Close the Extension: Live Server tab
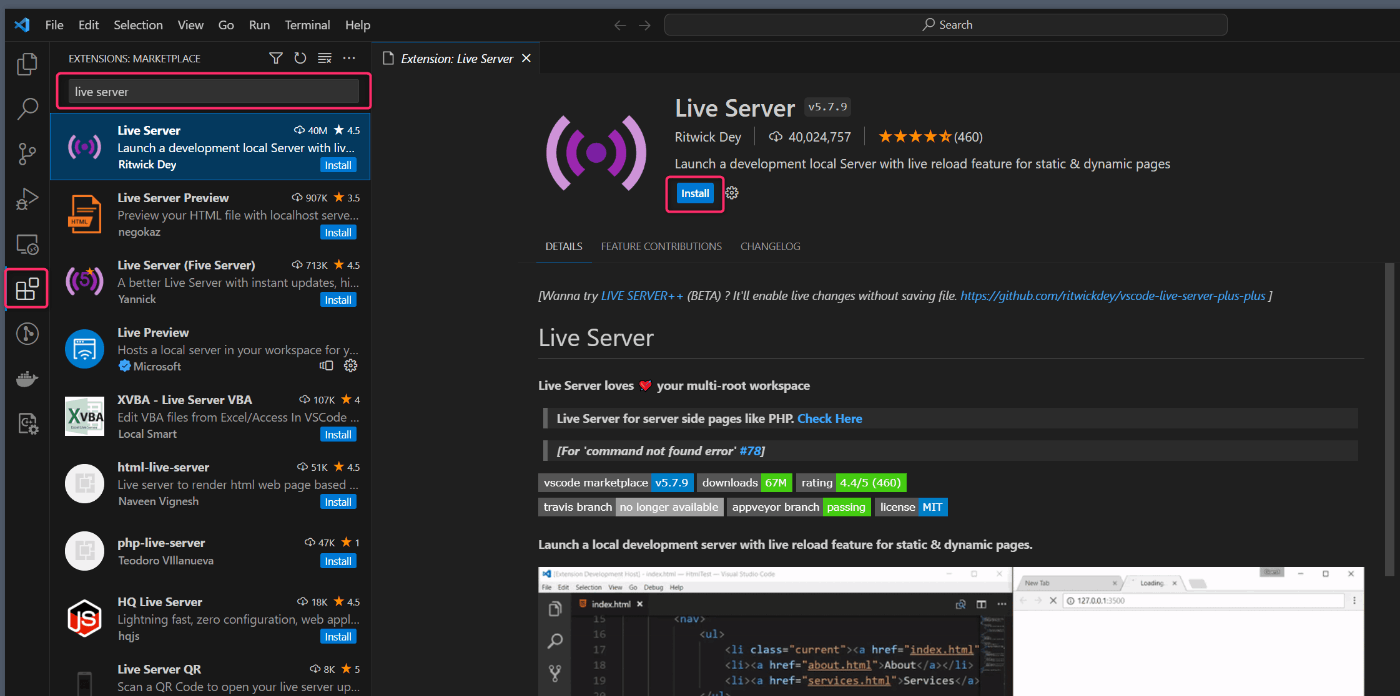Screen dimensions: 1400x696 coord(527,58)
